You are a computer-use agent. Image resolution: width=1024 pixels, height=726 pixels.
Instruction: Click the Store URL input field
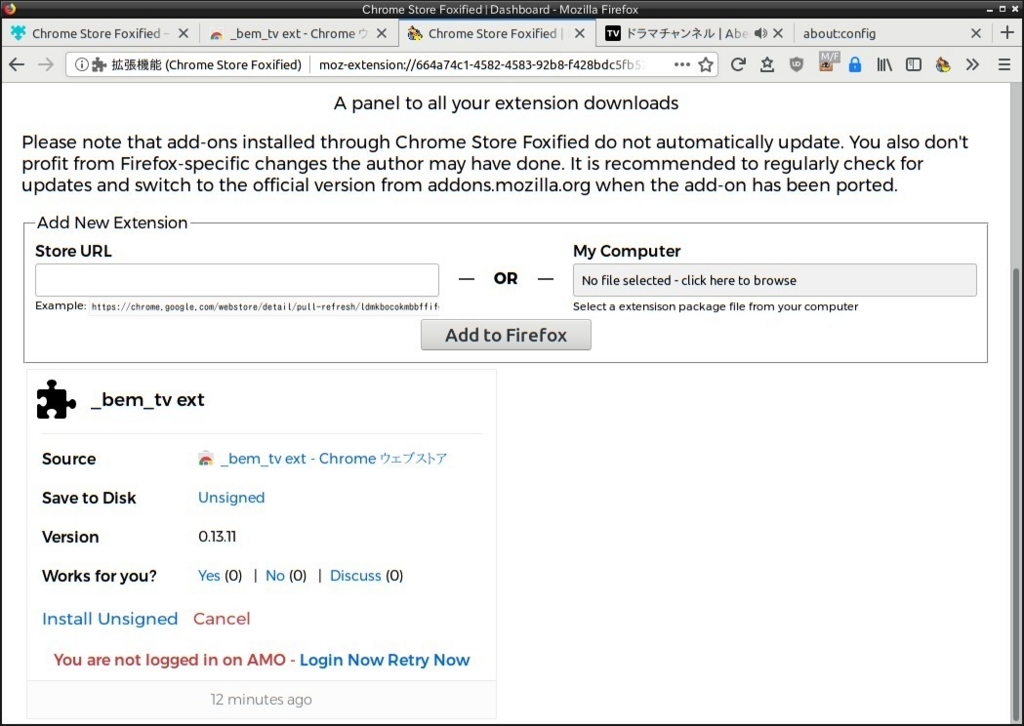pyautogui.click(x=237, y=280)
